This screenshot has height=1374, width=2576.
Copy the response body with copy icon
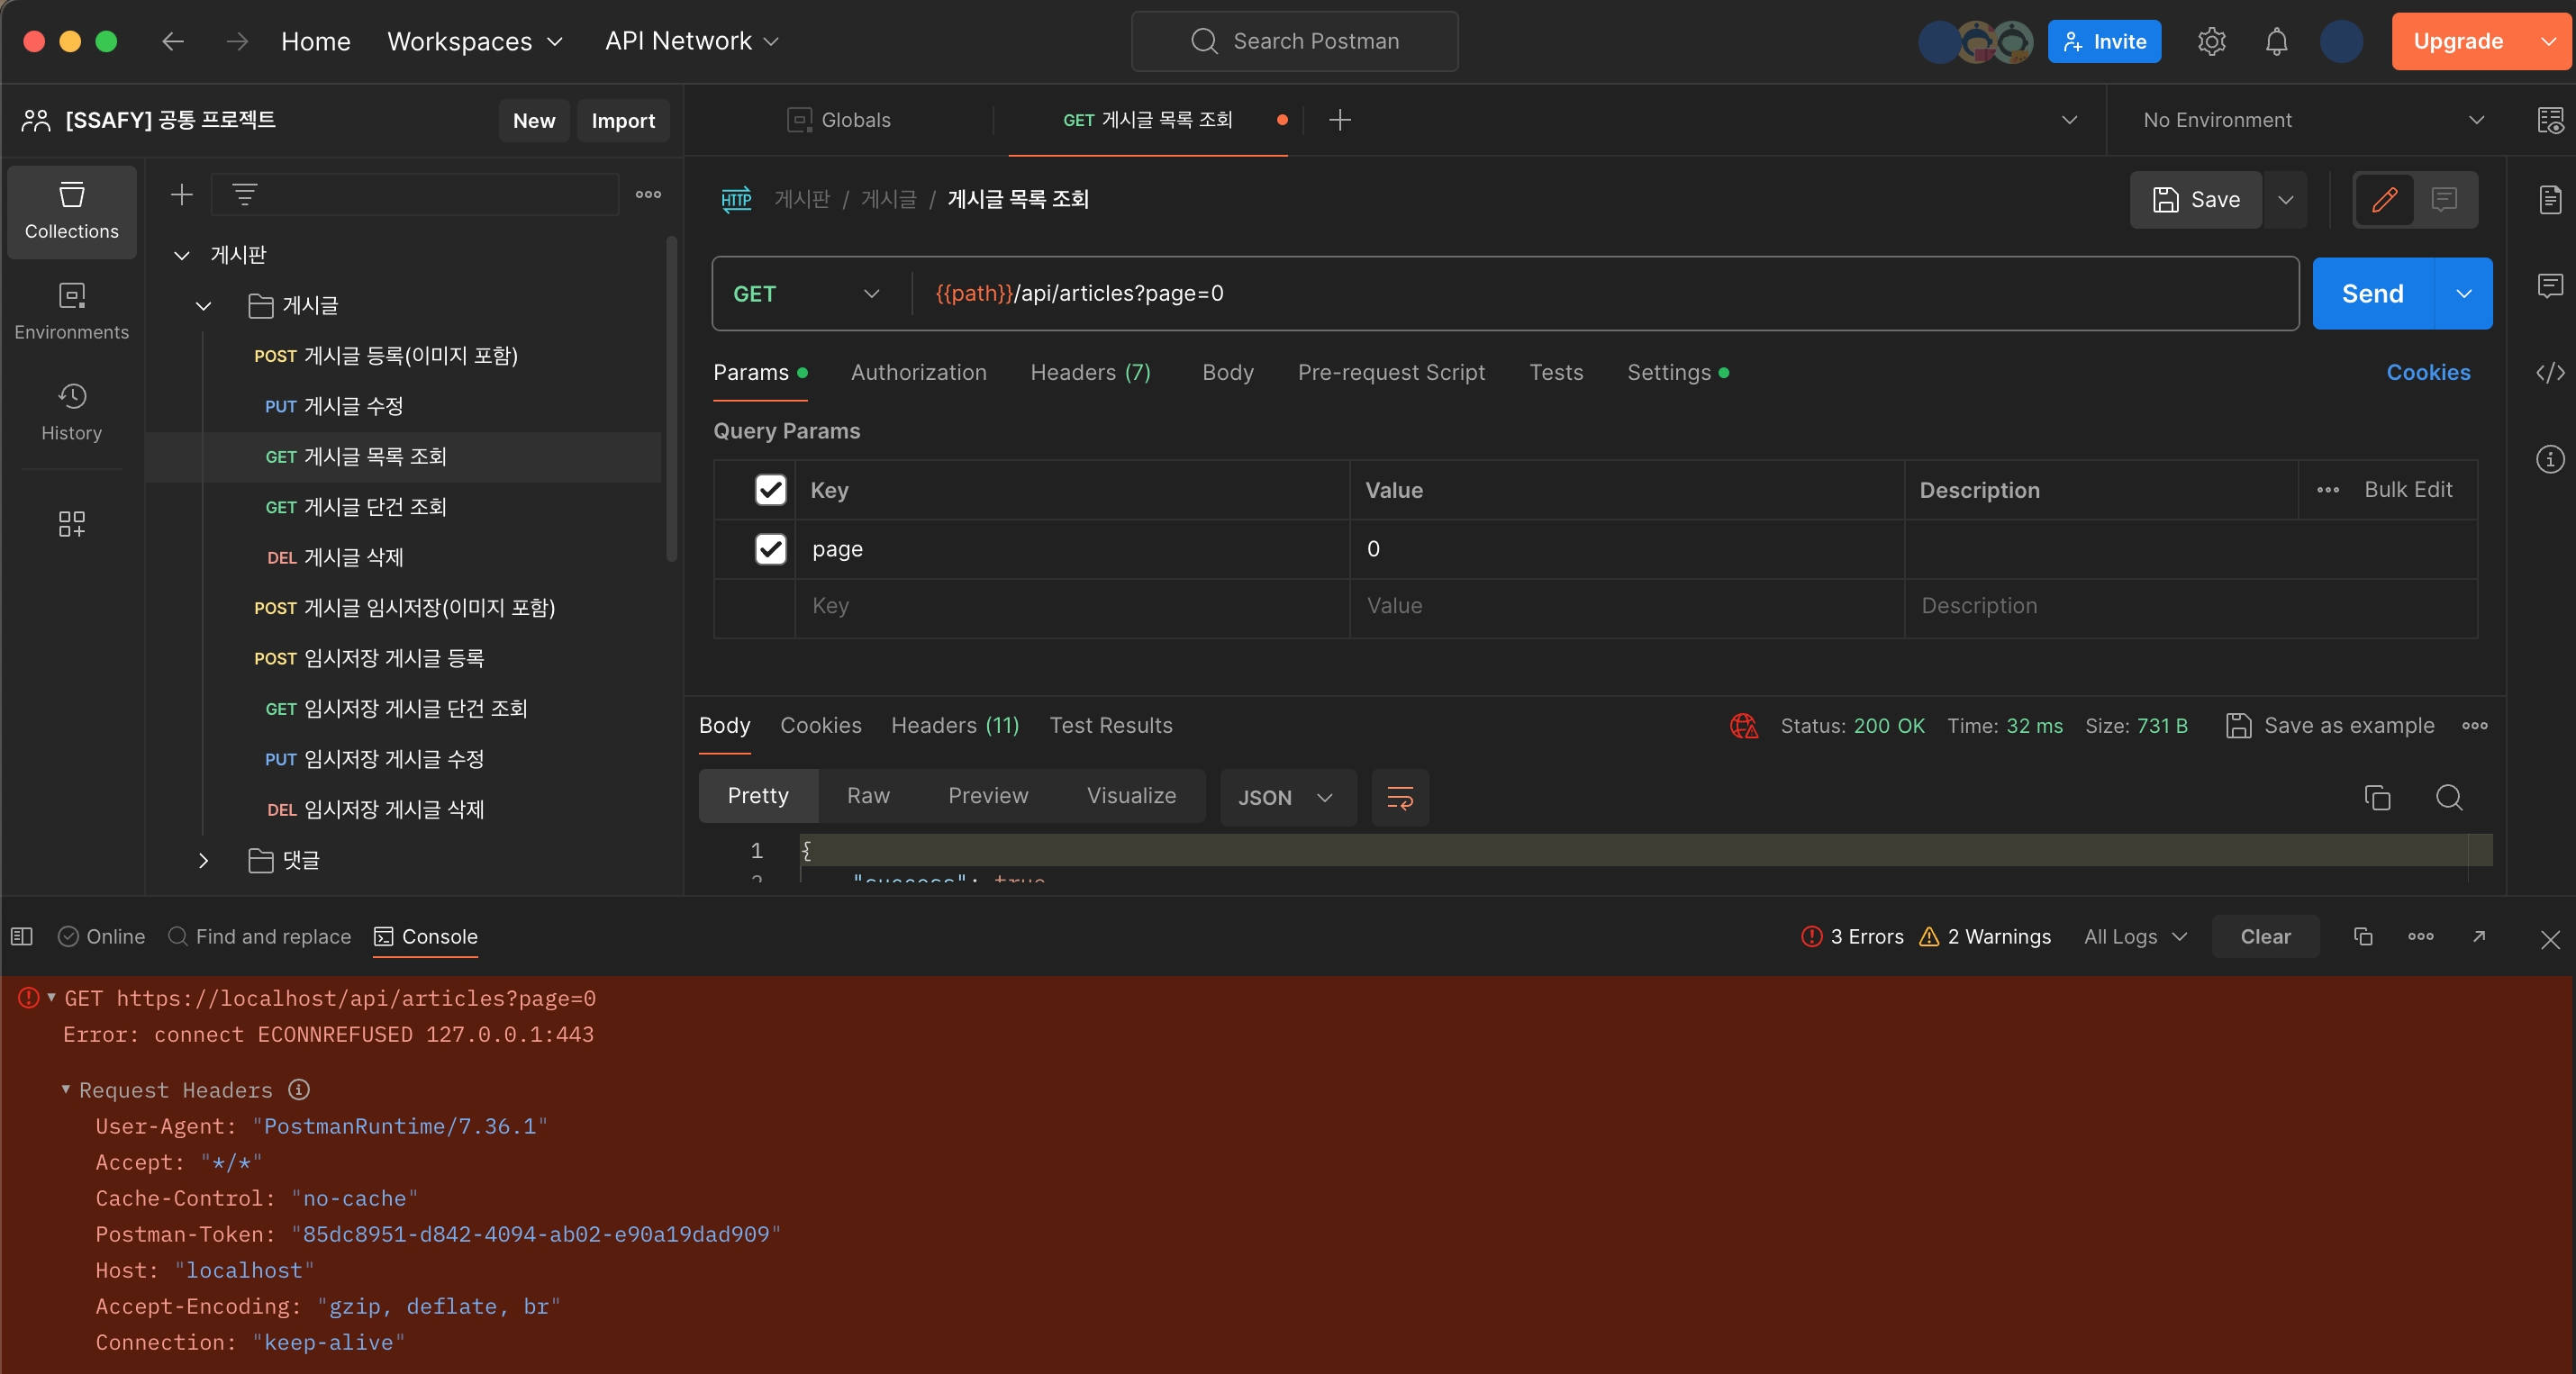click(2376, 797)
